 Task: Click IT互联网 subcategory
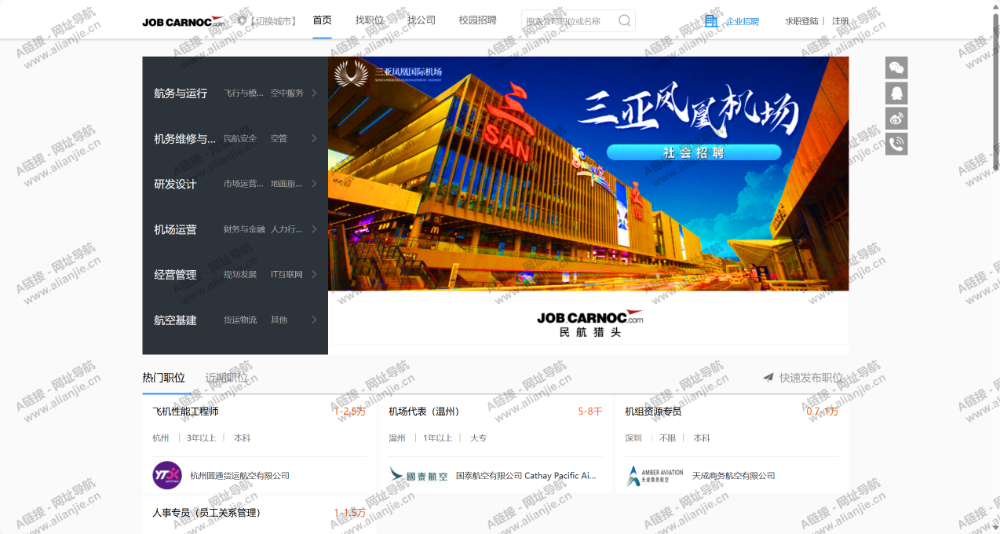click(286, 274)
